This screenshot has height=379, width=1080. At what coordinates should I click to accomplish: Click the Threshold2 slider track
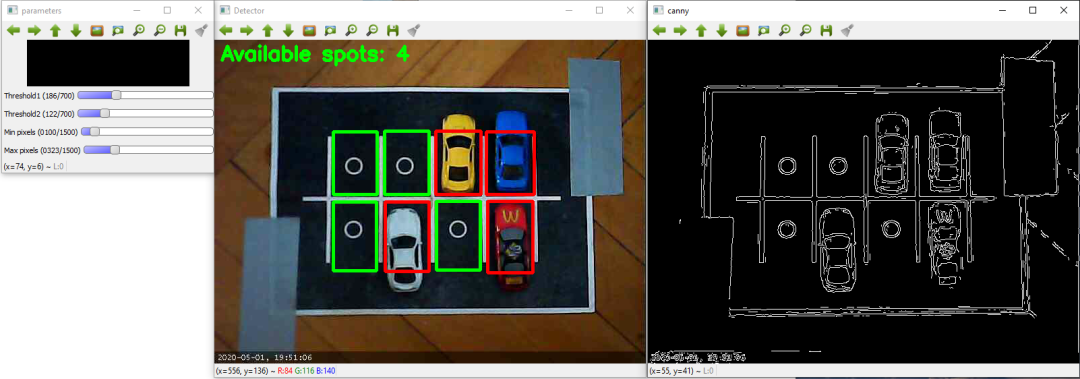point(145,113)
